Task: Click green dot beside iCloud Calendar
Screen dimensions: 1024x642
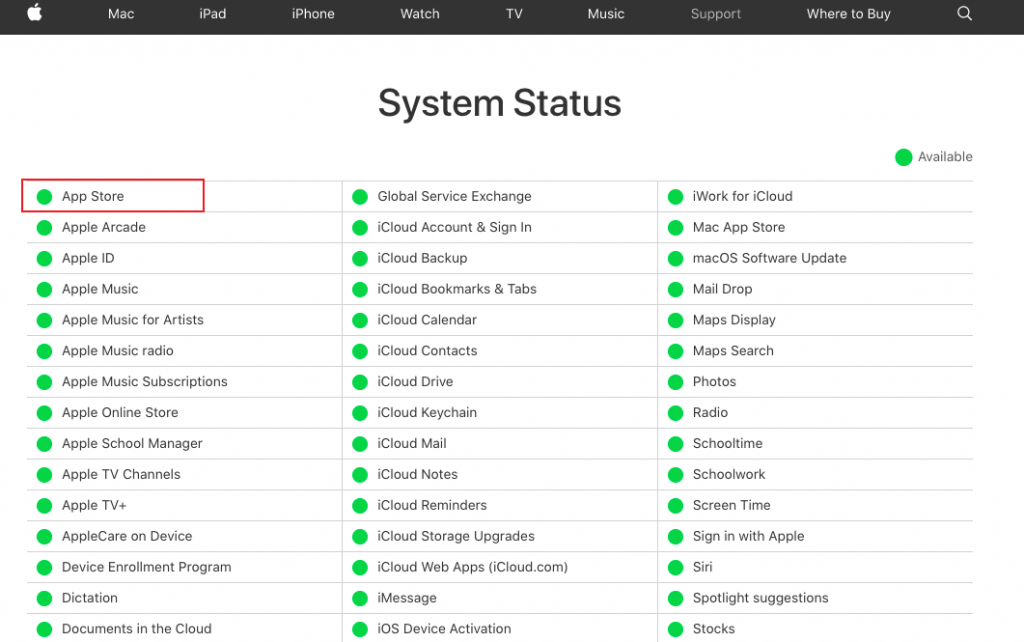Action: click(360, 320)
